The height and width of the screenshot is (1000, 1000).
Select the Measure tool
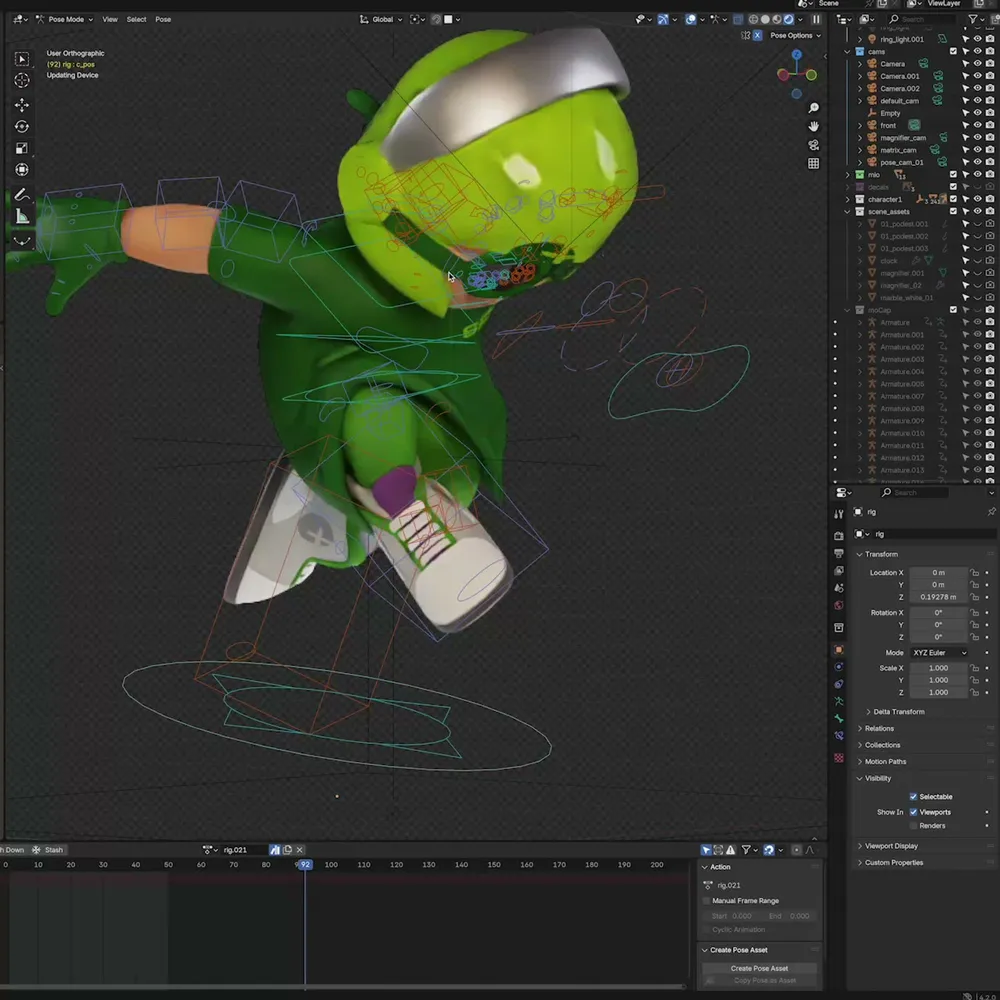pos(22,216)
